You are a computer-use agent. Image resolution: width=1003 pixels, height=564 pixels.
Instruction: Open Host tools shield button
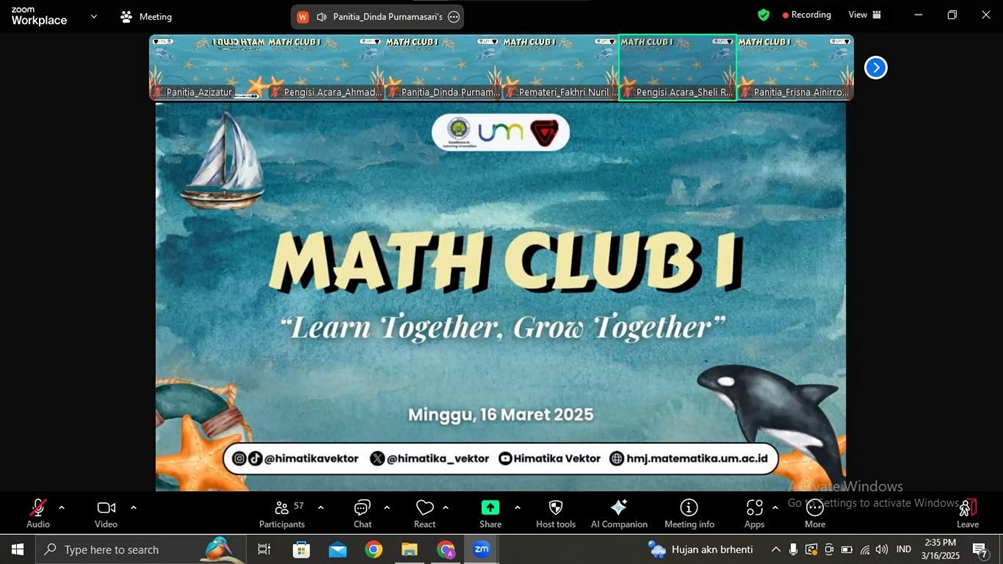click(x=556, y=513)
